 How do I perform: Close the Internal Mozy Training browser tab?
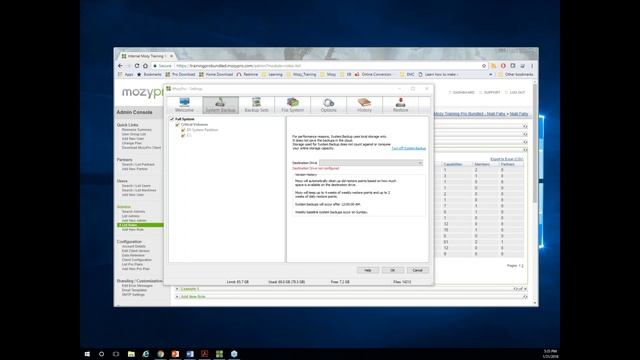point(171,56)
